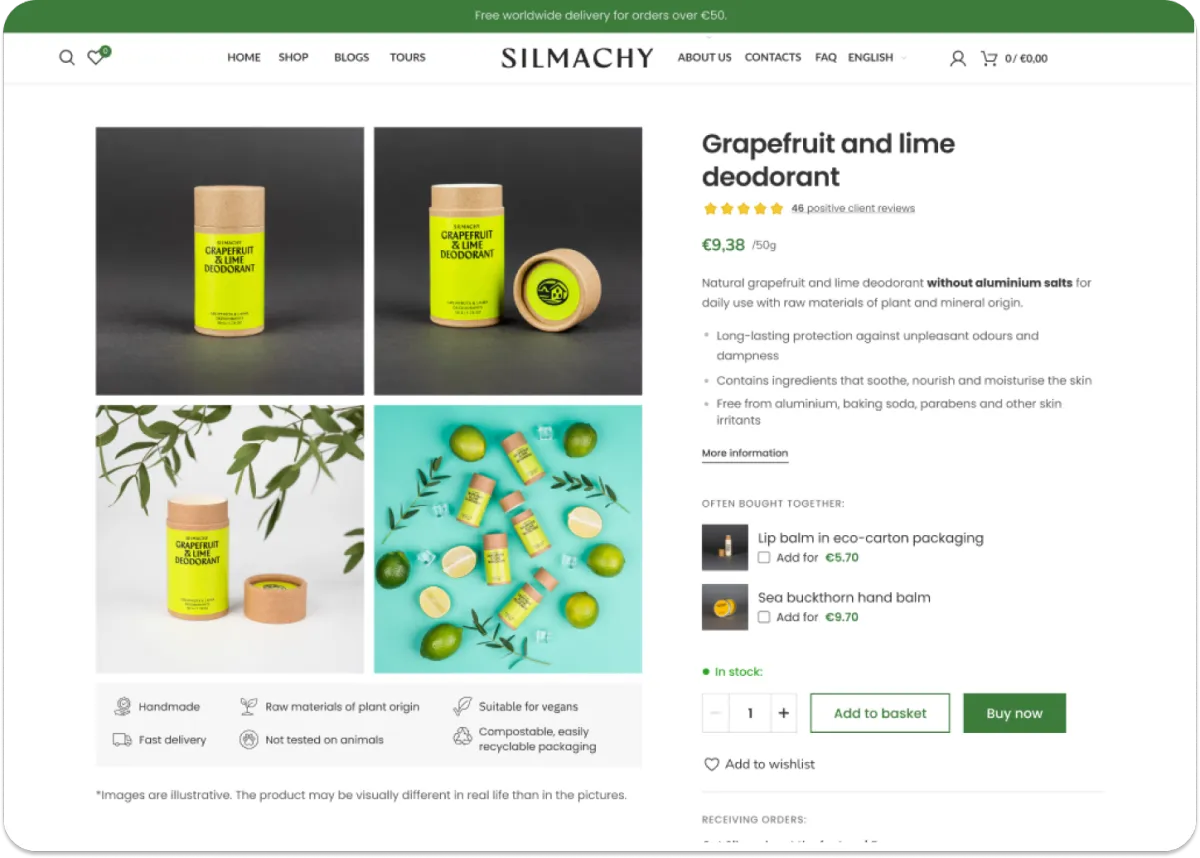Screen dimensions: 1200x858
Task: Click the heart next to Add to wishlist
Action: click(712, 764)
